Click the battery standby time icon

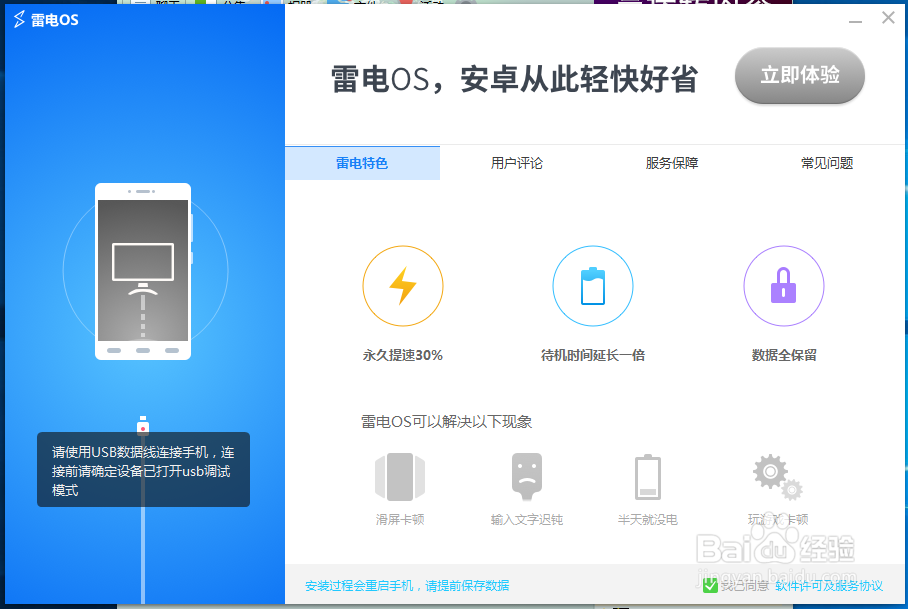click(593, 286)
